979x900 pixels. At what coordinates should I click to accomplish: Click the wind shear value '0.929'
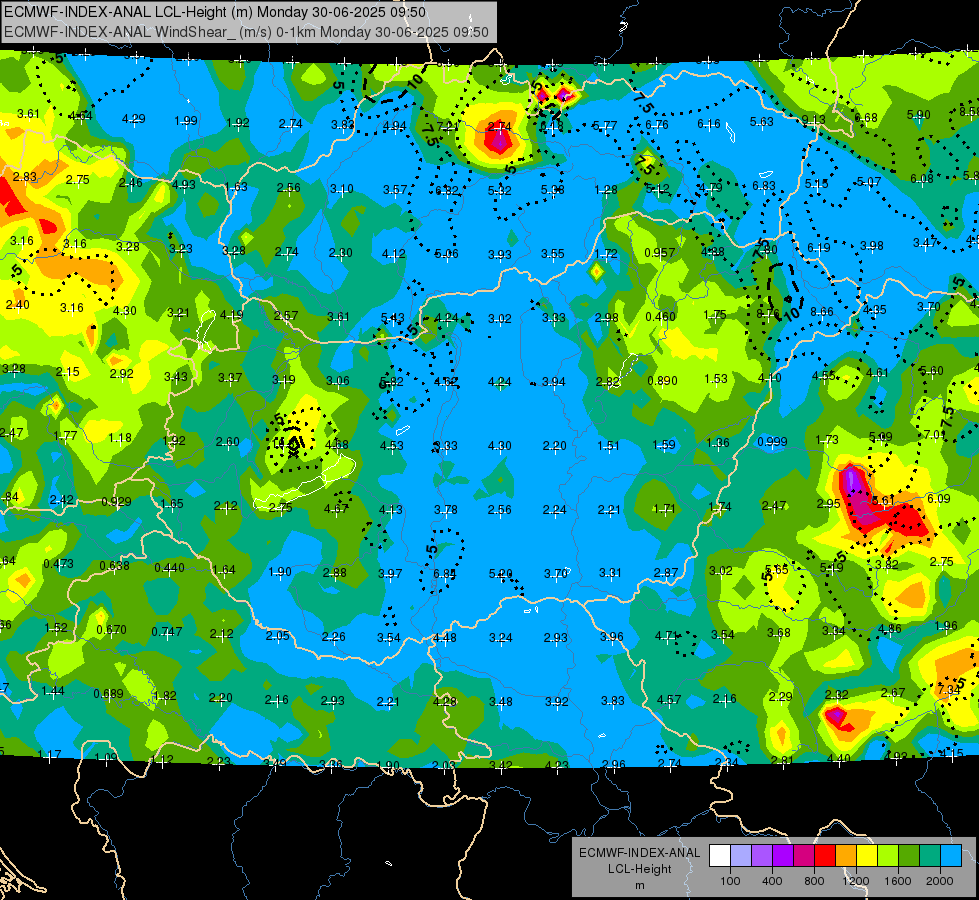pyautogui.click(x=116, y=502)
